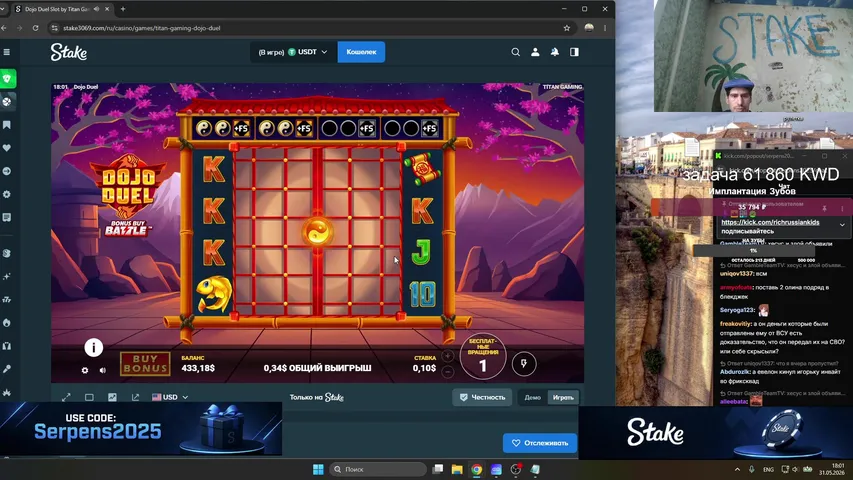Screen dimensions: 853x480
Task: Open the game info 'i' button
Action: pos(94,347)
